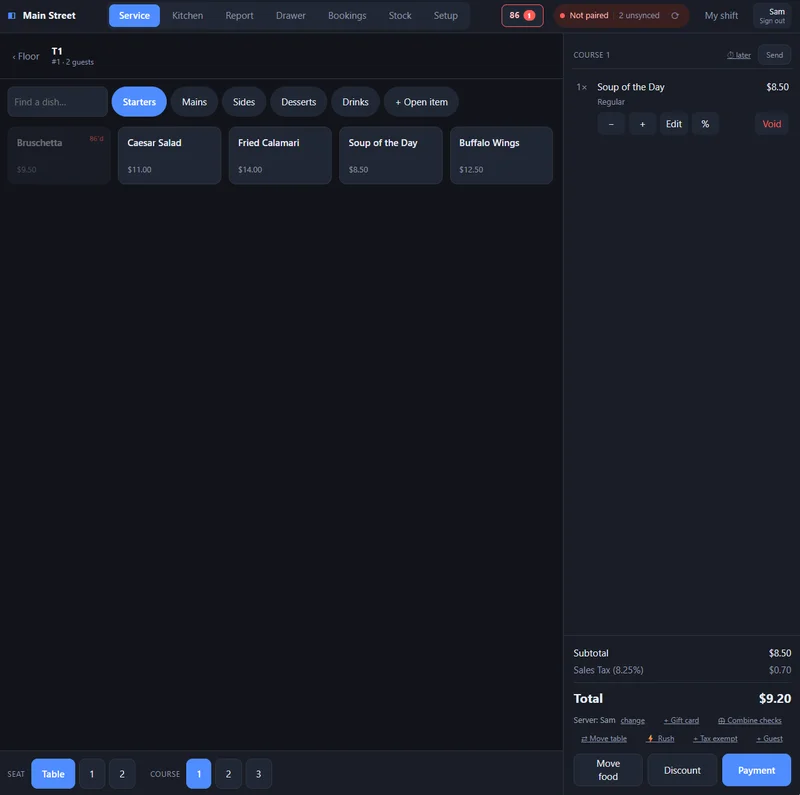This screenshot has height=795, width=800.
Task: Switch to the Stock tab
Action: pos(399,16)
